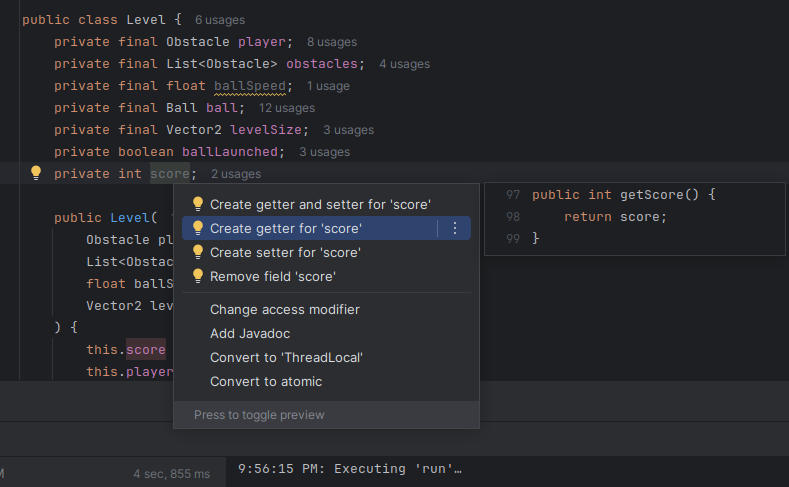Choose 'Convert to ThreadLocal' option
Image resolution: width=789 pixels, height=487 pixels.
pos(286,358)
